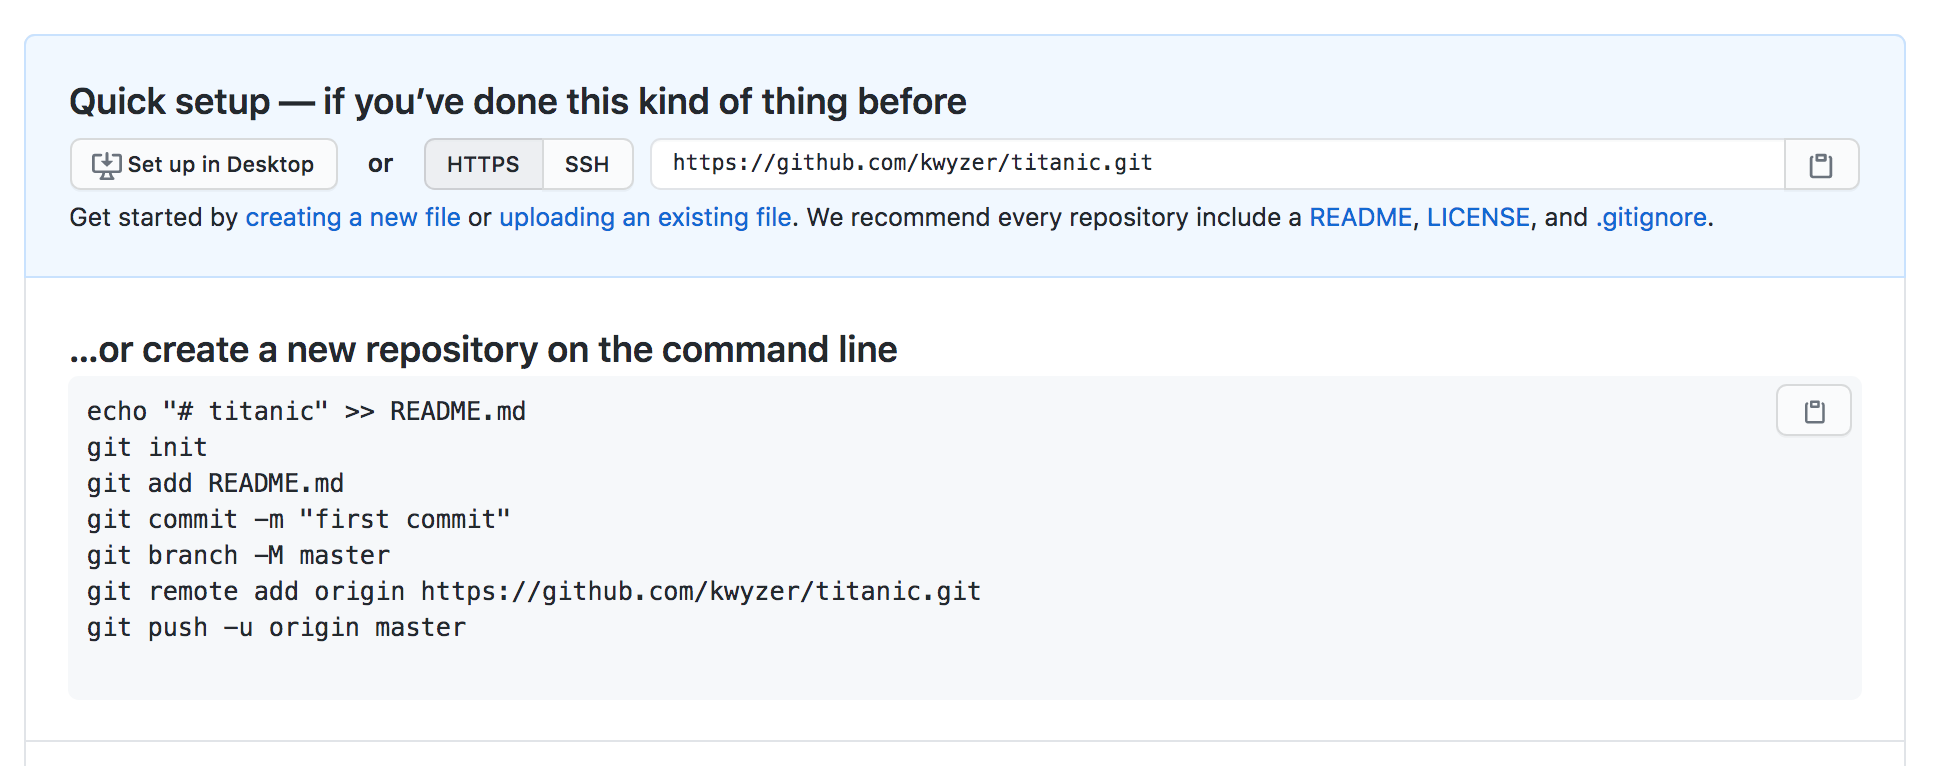Click the 'create a new repository' heading
Screen dimensions: 1944x766
tap(483, 350)
